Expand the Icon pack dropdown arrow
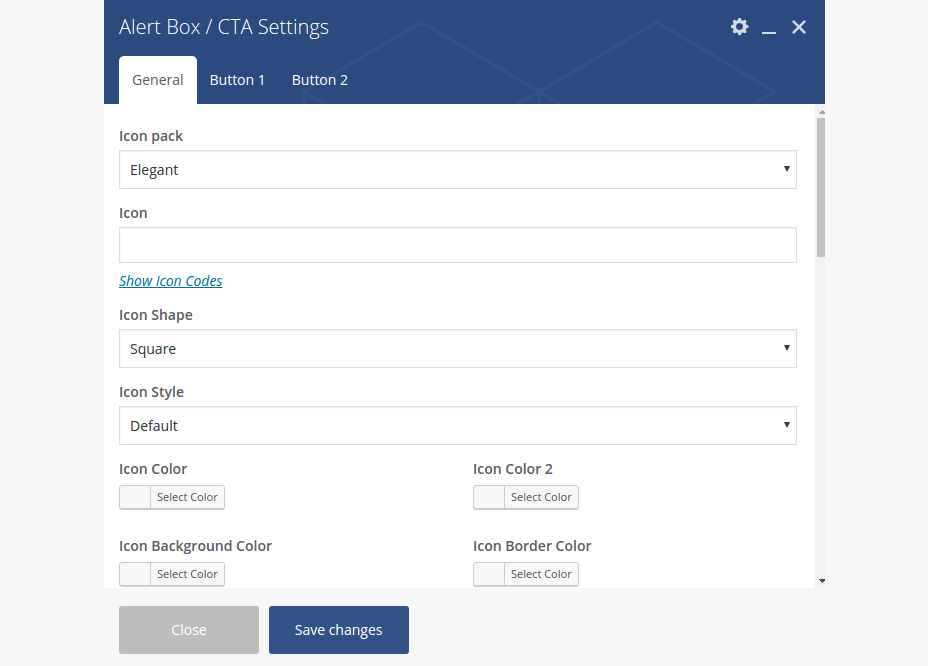Image resolution: width=928 pixels, height=666 pixels. [787, 170]
